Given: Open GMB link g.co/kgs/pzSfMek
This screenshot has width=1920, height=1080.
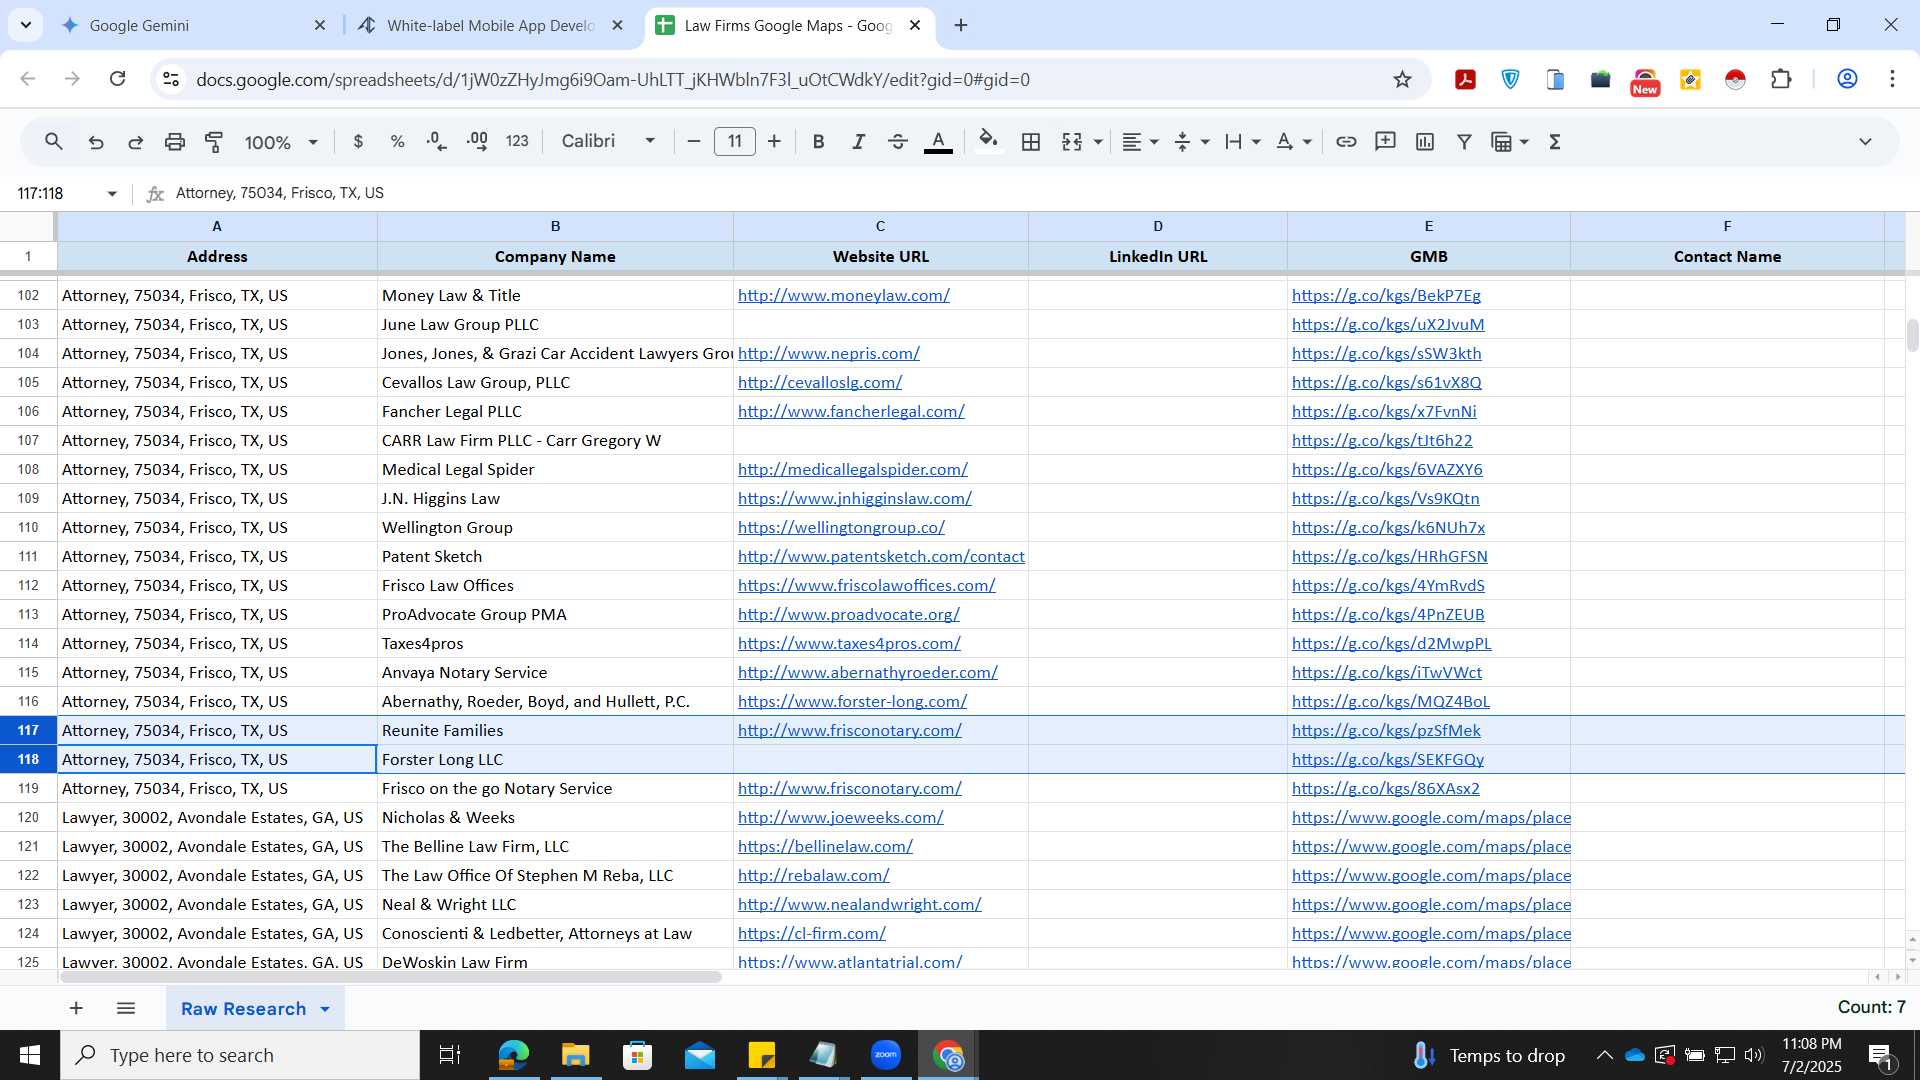Looking at the screenshot, I should (1385, 730).
